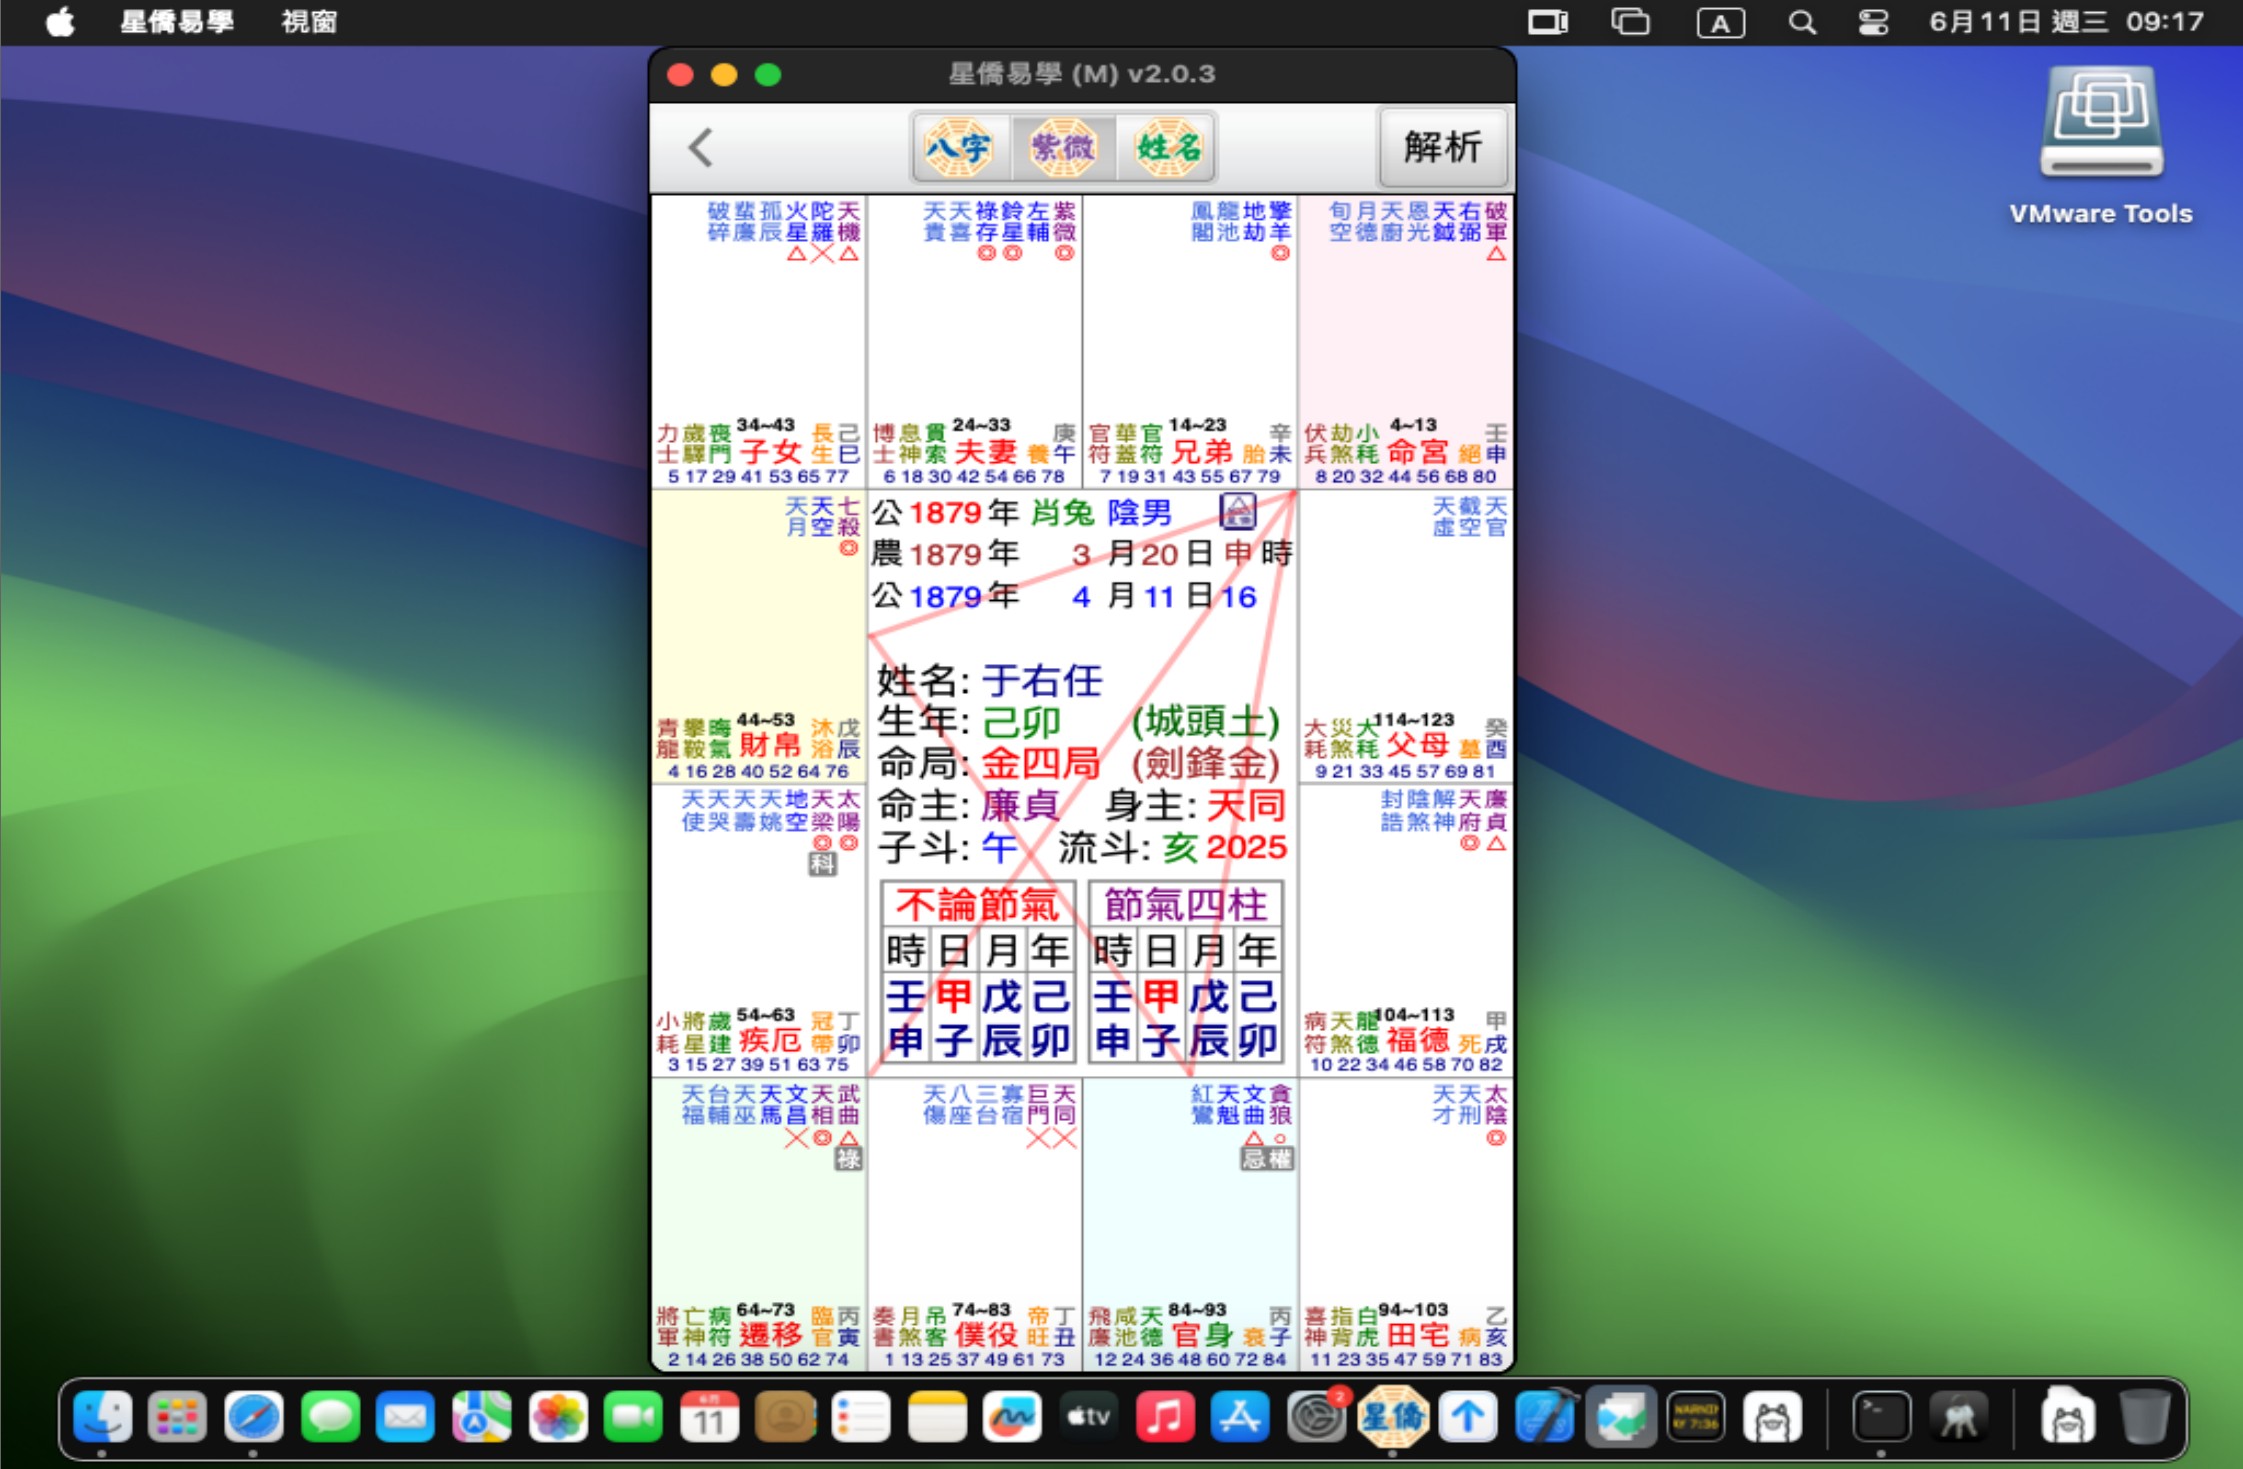Select the 紫微 bagua icon

[1062, 148]
